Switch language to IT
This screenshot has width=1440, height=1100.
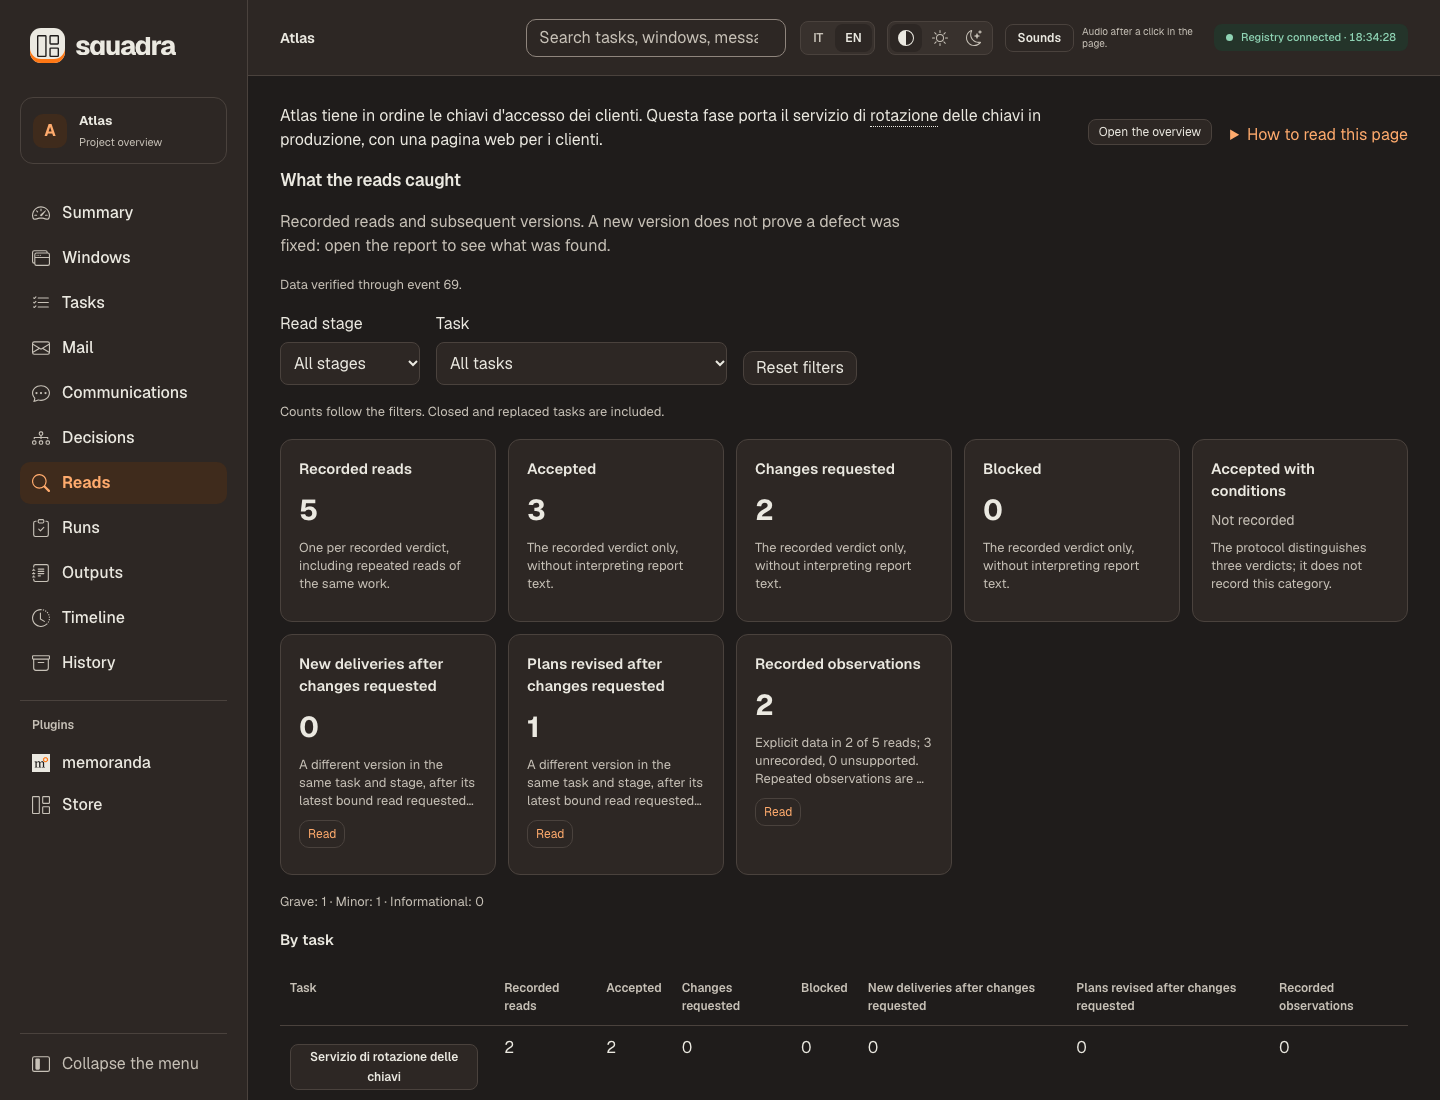tap(818, 38)
